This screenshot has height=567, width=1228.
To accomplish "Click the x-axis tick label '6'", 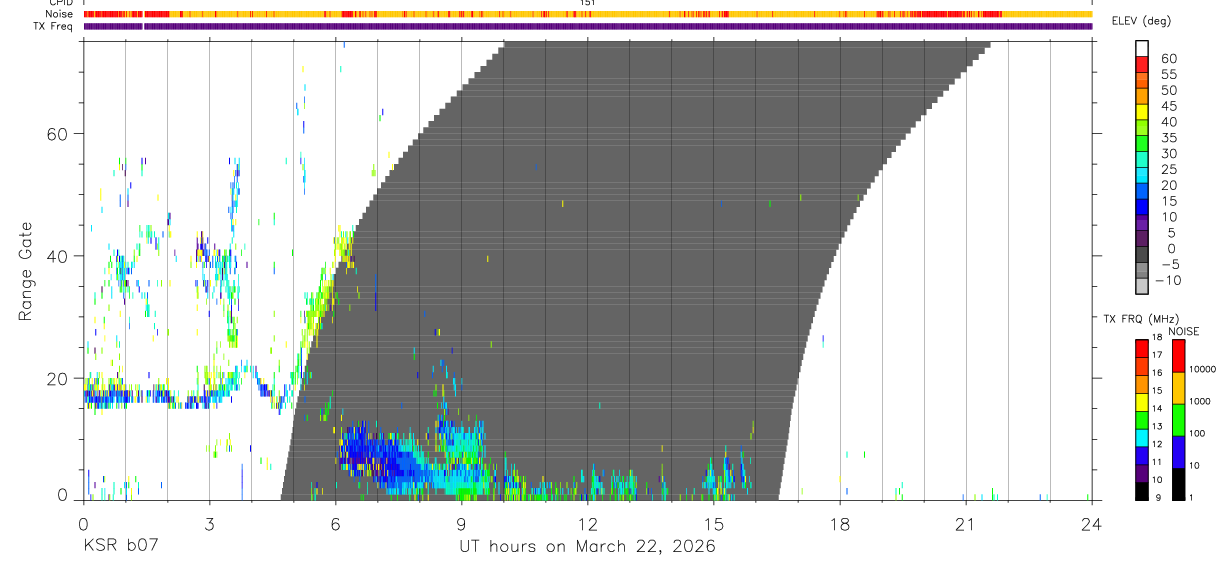I will (335, 524).
